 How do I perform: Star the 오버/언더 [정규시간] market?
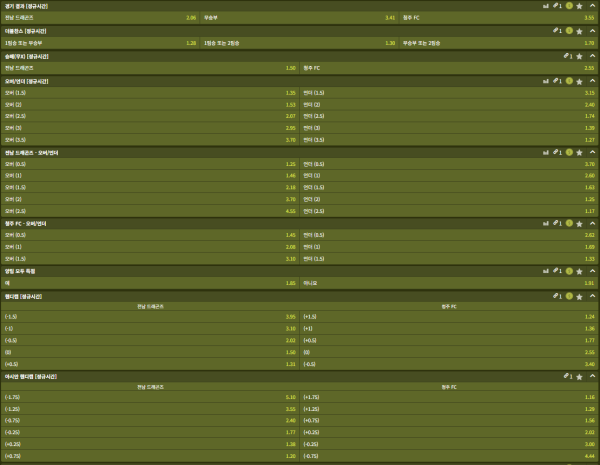580,80
